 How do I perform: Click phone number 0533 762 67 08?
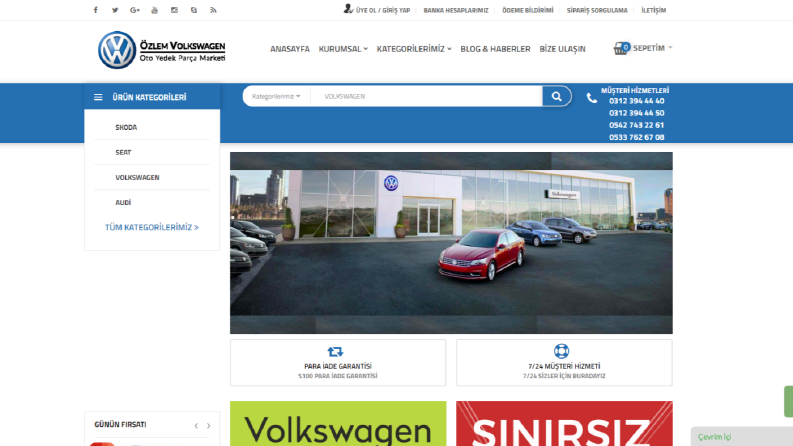pos(636,138)
